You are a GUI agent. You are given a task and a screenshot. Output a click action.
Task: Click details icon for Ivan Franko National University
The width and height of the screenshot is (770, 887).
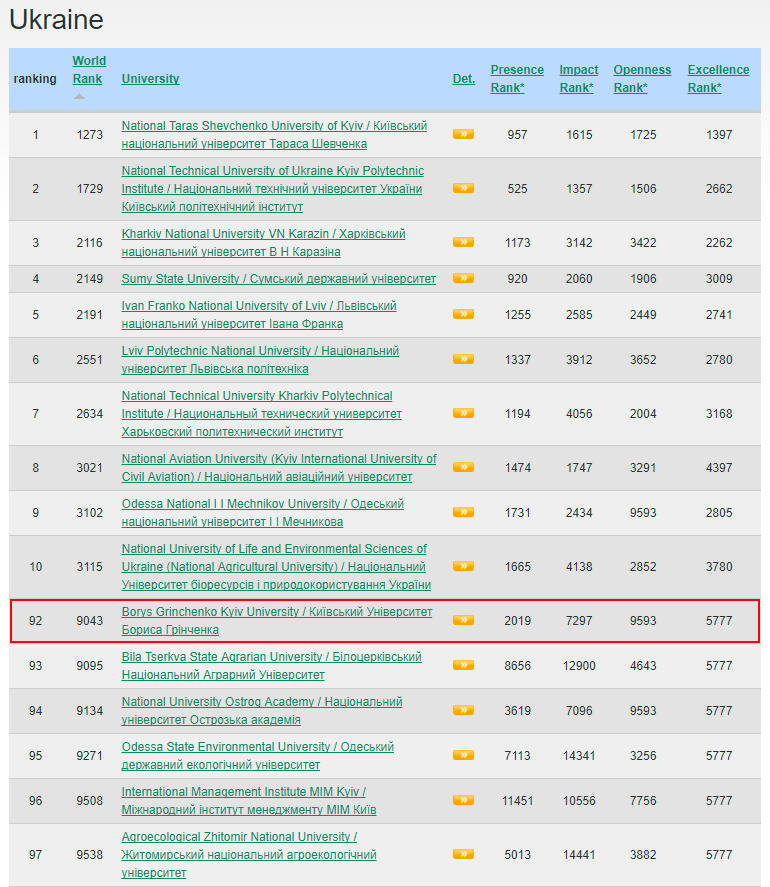pos(463,314)
